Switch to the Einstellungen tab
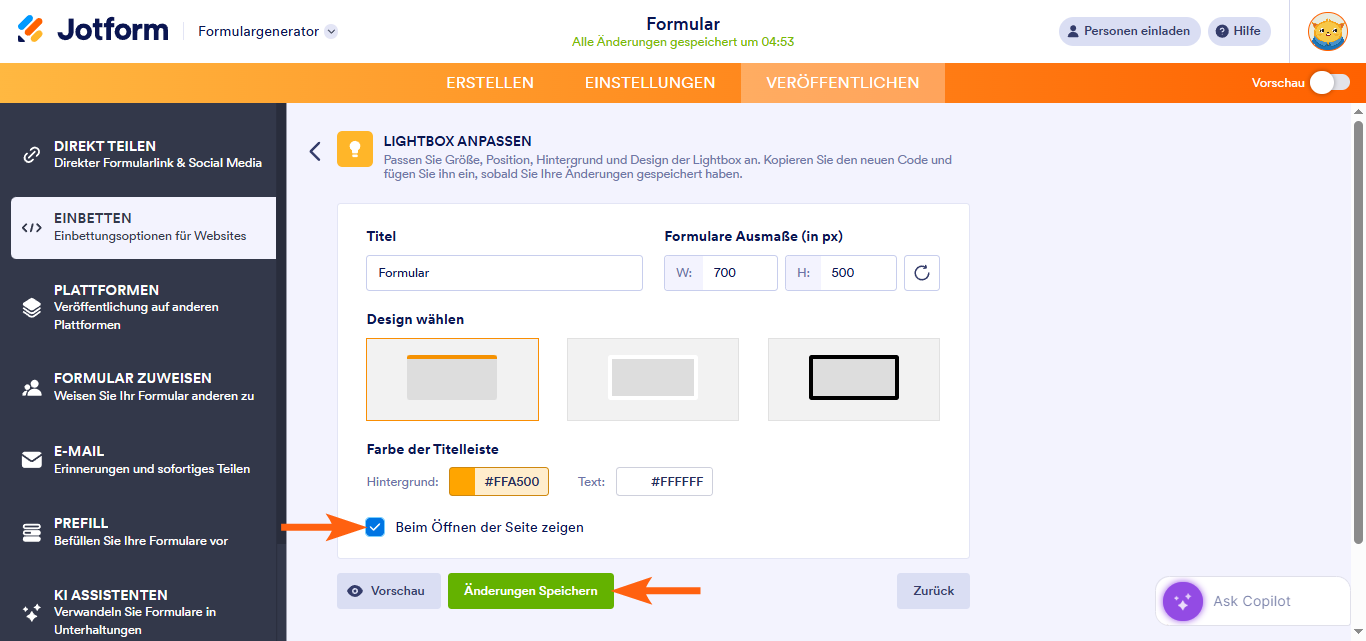This screenshot has width=1366, height=641. 649,83
